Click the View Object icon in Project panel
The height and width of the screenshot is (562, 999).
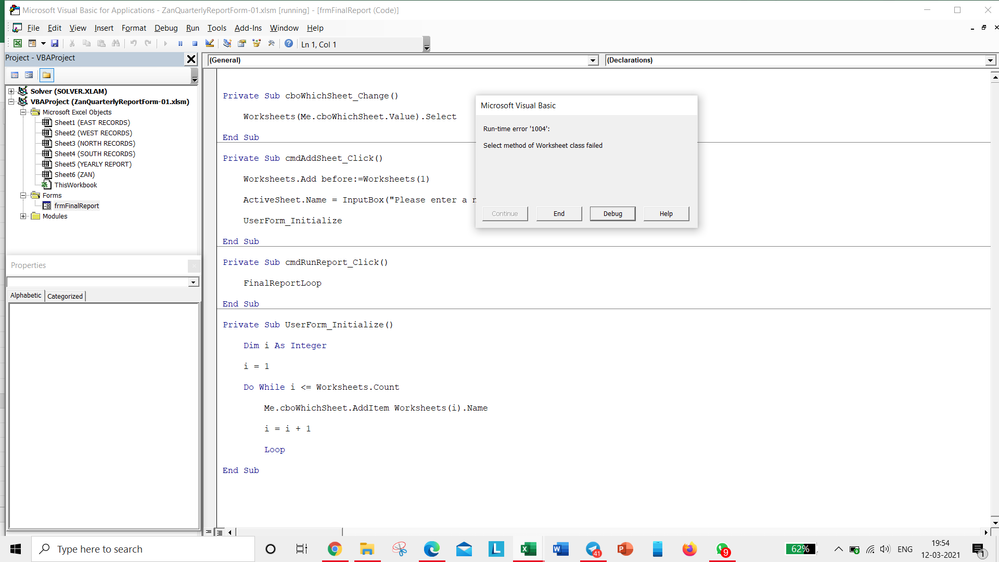29,75
